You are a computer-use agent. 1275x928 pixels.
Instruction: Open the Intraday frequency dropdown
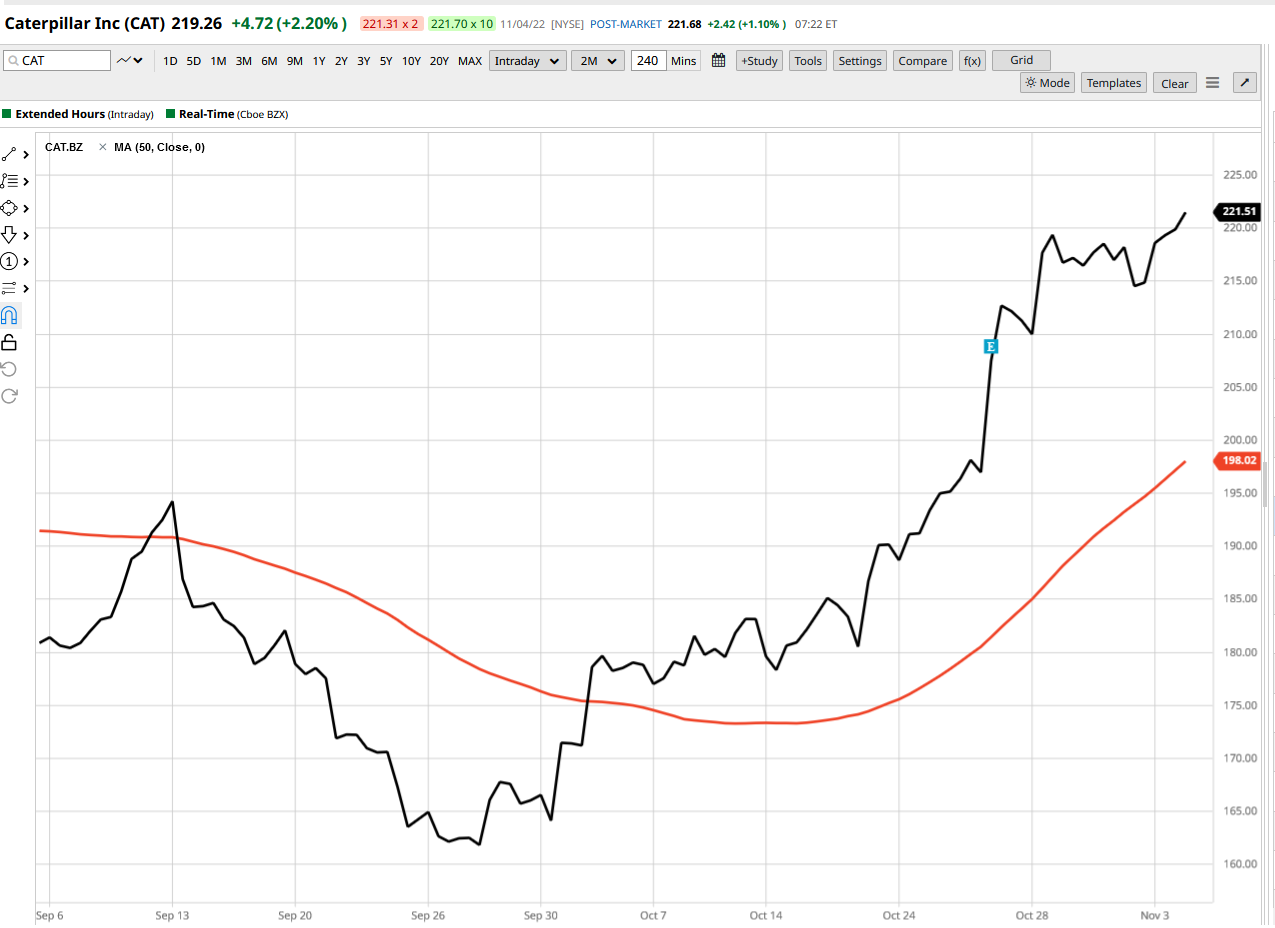pos(528,61)
